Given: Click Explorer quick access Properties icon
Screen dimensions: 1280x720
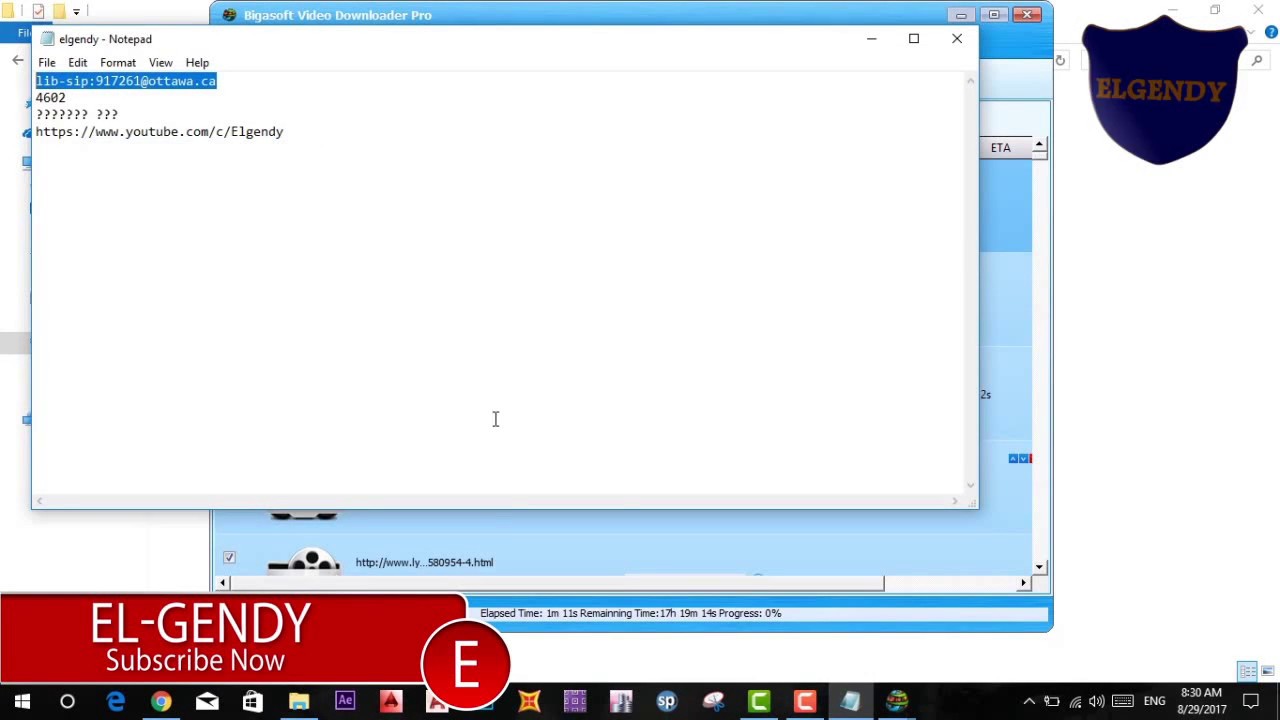Looking at the screenshot, I should point(38,11).
